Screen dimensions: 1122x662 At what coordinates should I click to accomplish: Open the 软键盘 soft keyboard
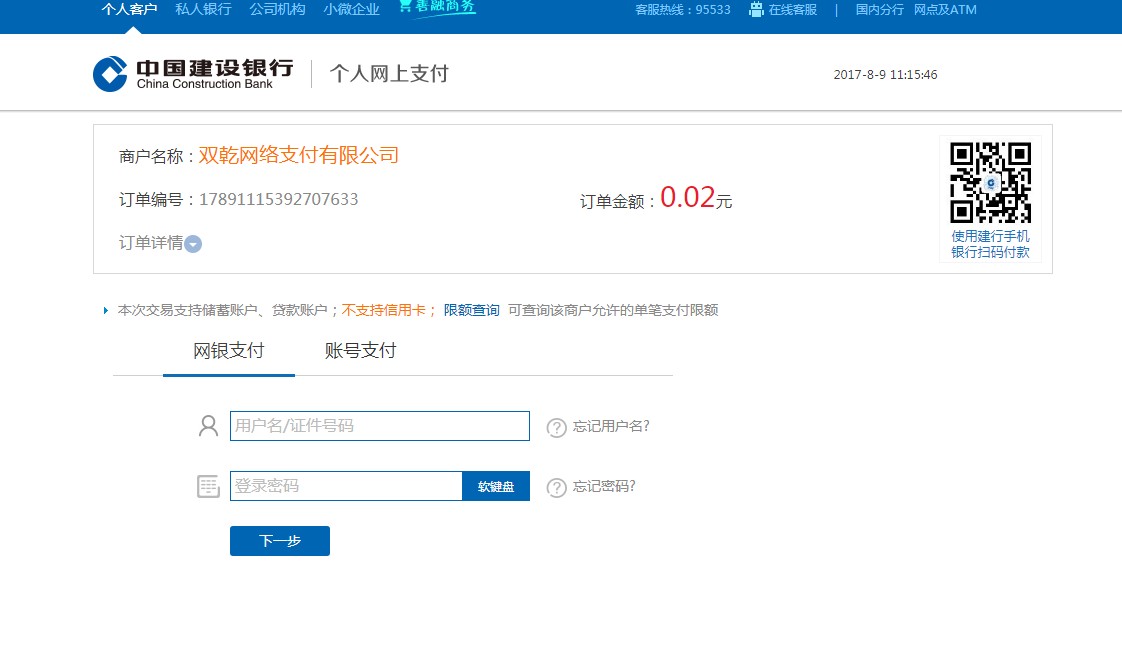coord(496,486)
